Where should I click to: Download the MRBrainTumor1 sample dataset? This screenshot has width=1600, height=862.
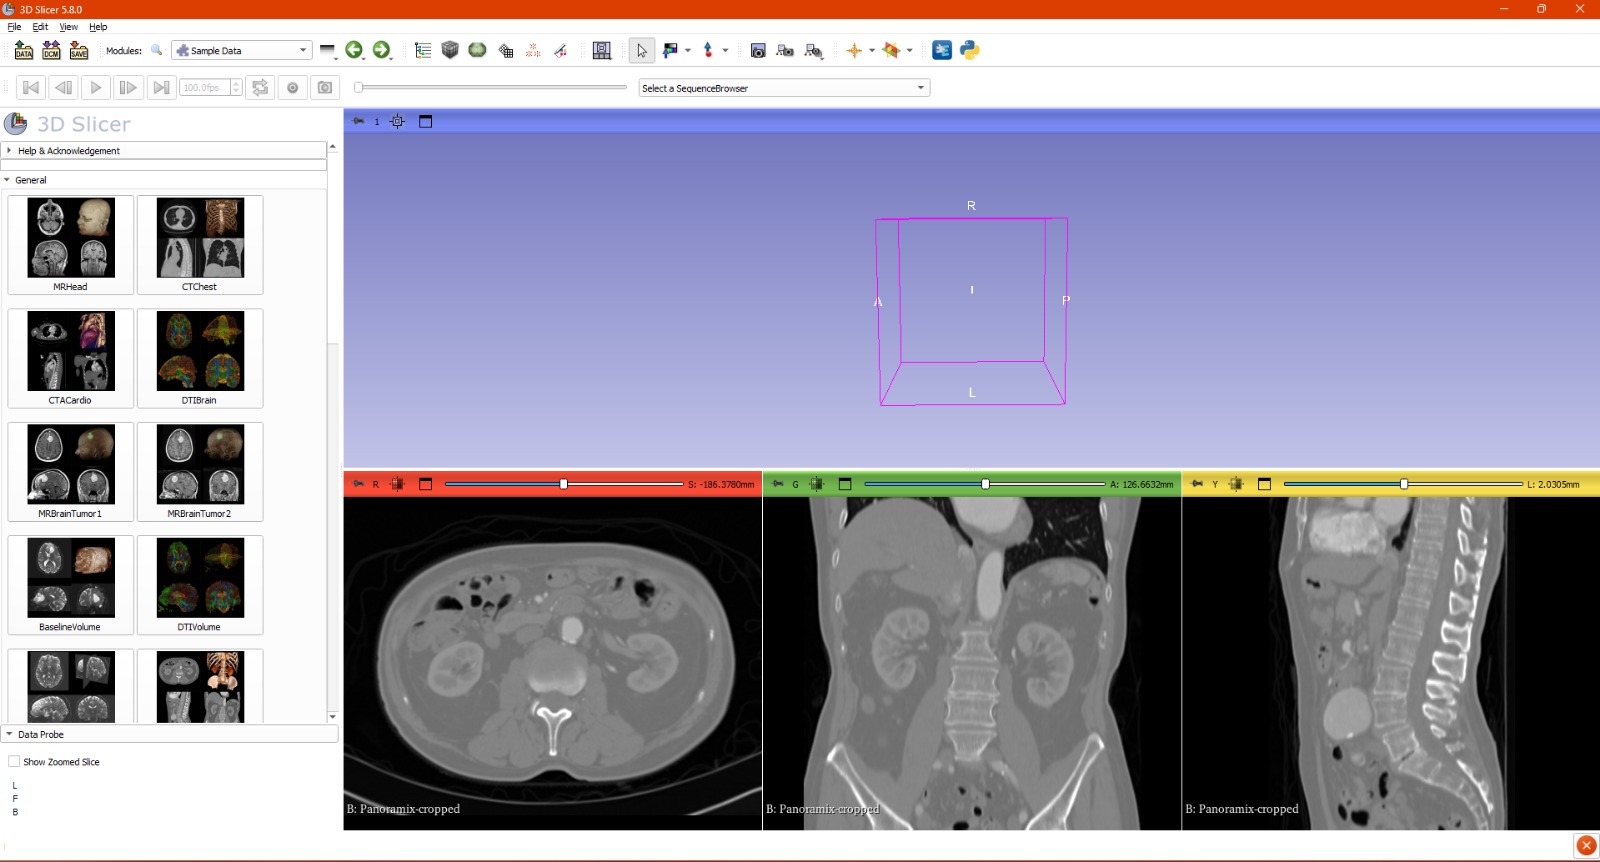(x=70, y=472)
